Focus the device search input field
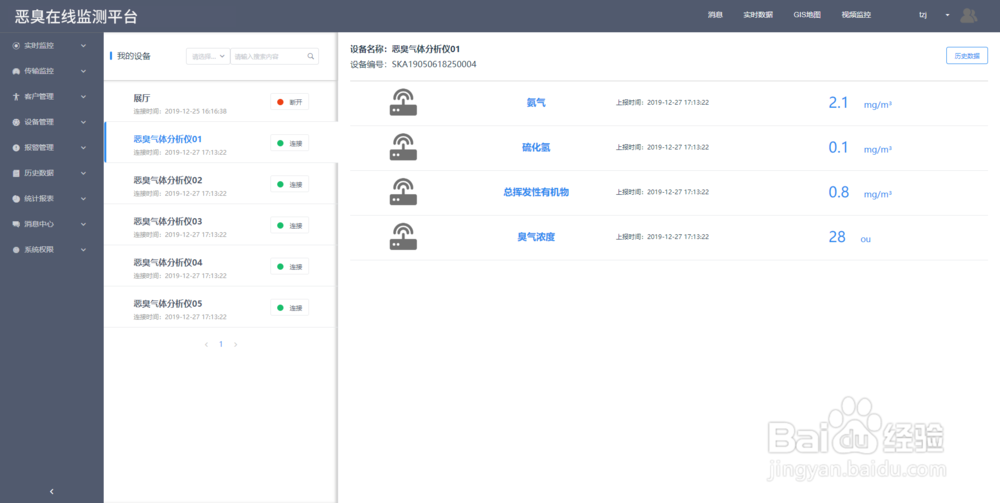This screenshot has height=503, width=1000. [274, 56]
